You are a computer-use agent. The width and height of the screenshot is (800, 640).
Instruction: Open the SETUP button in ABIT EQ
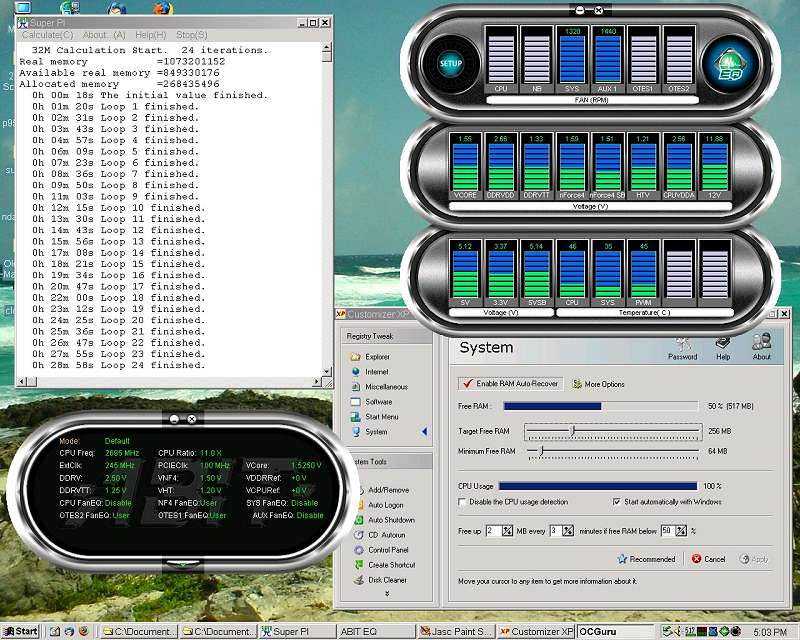coord(451,64)
